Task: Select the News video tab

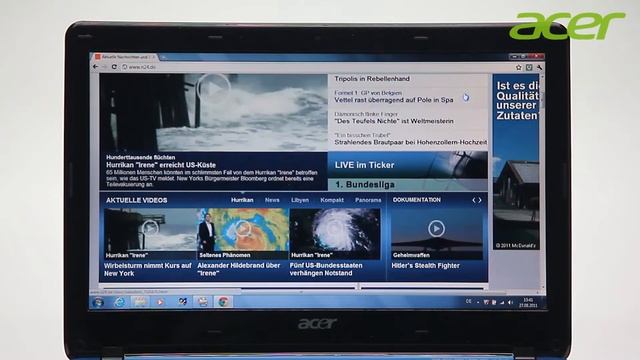Action: click(272, 200)
